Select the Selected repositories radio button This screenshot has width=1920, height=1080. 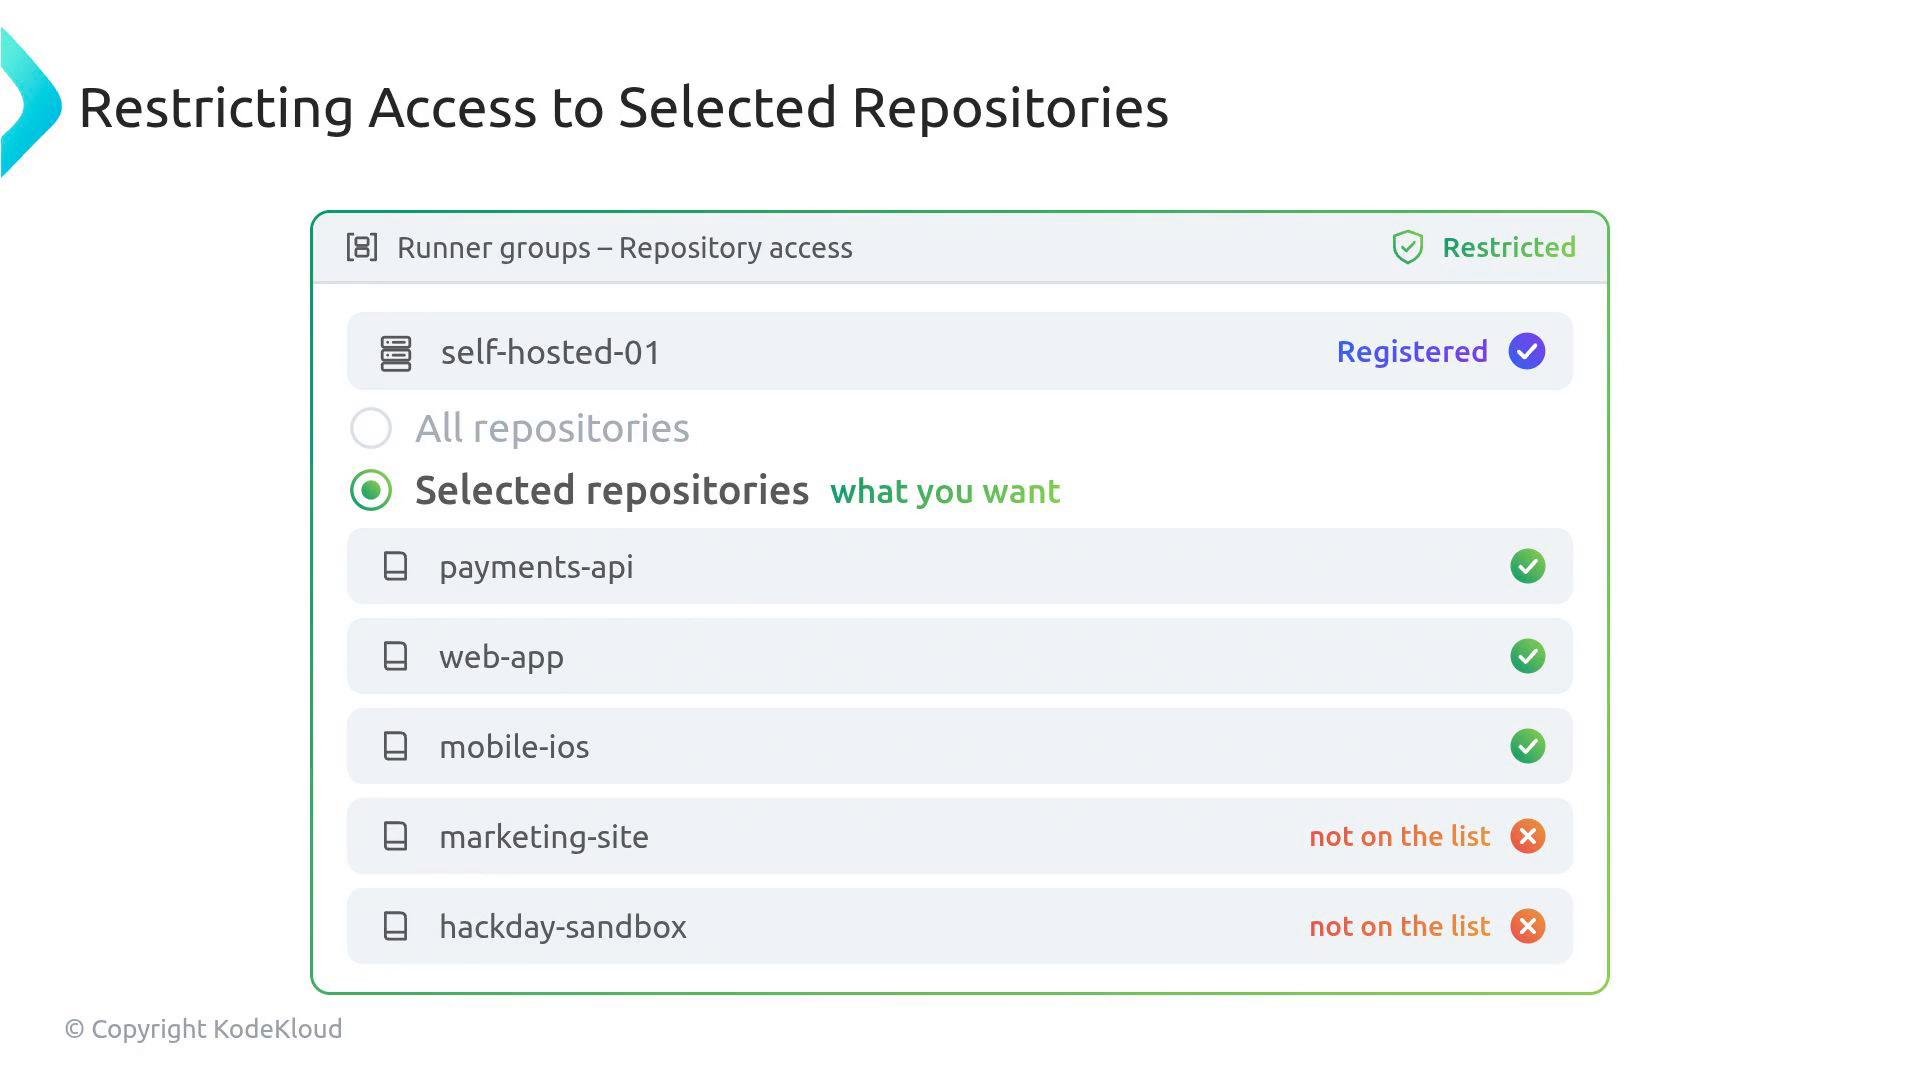(371, 490)
